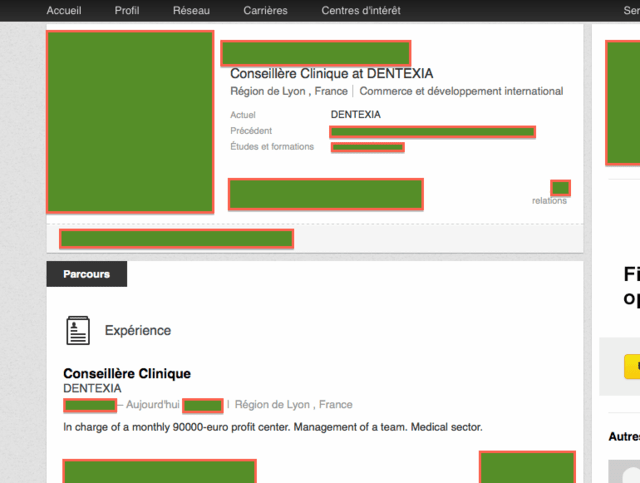Switch to the Parcours tab

[x=86, y=273]
